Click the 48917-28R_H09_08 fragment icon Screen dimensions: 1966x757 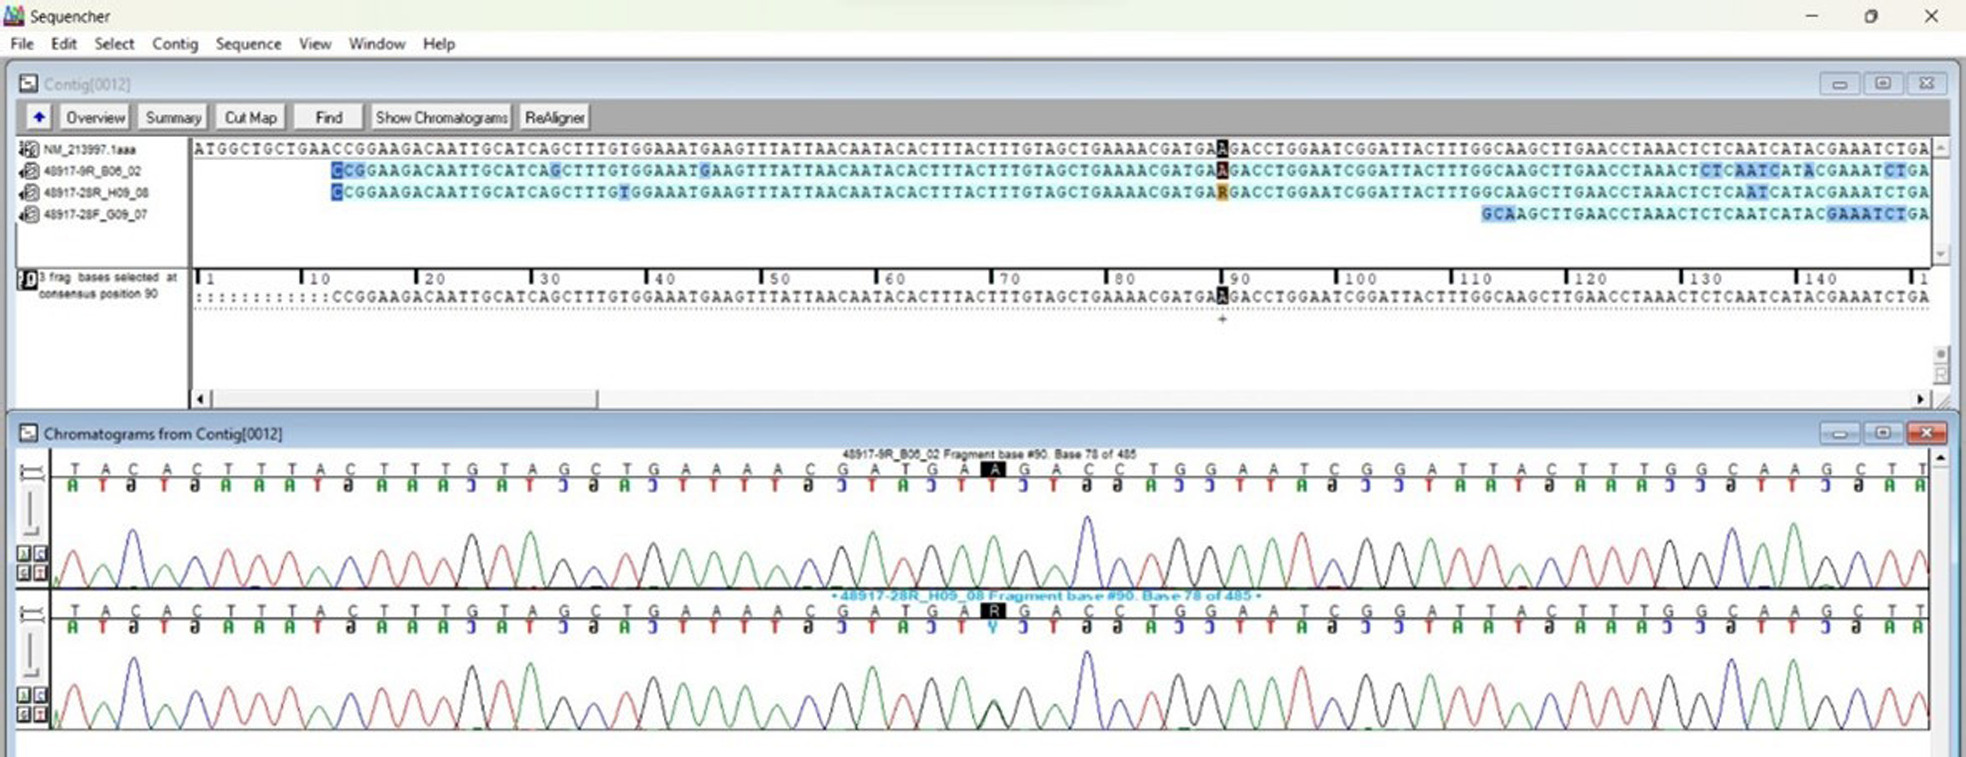click(x=29, y=192)
